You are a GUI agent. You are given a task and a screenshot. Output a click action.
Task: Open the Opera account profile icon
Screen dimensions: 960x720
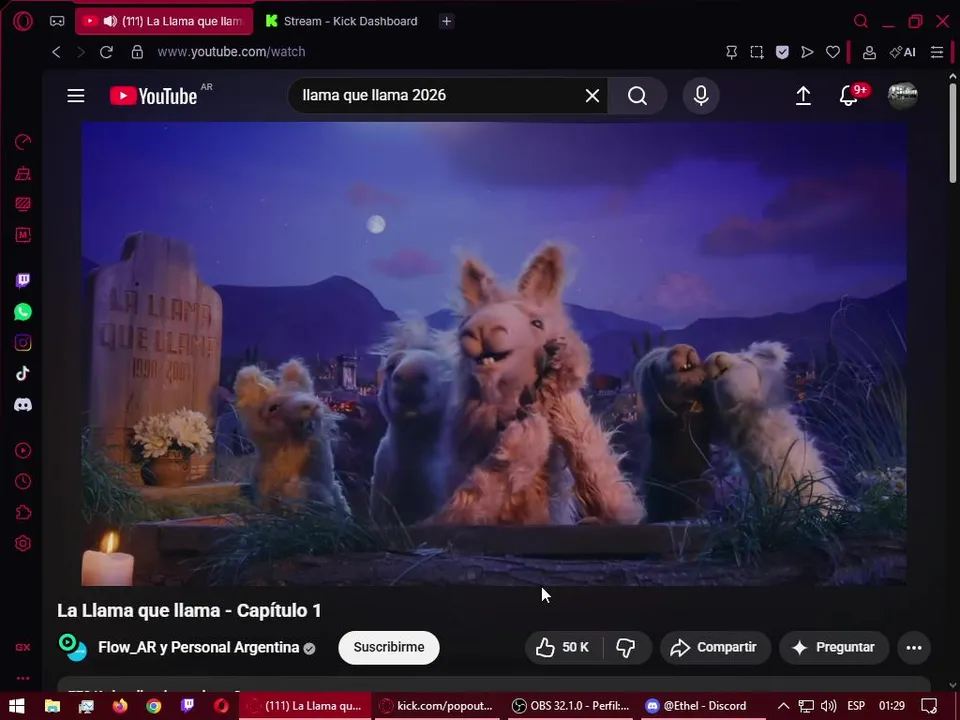coord(869,52)
